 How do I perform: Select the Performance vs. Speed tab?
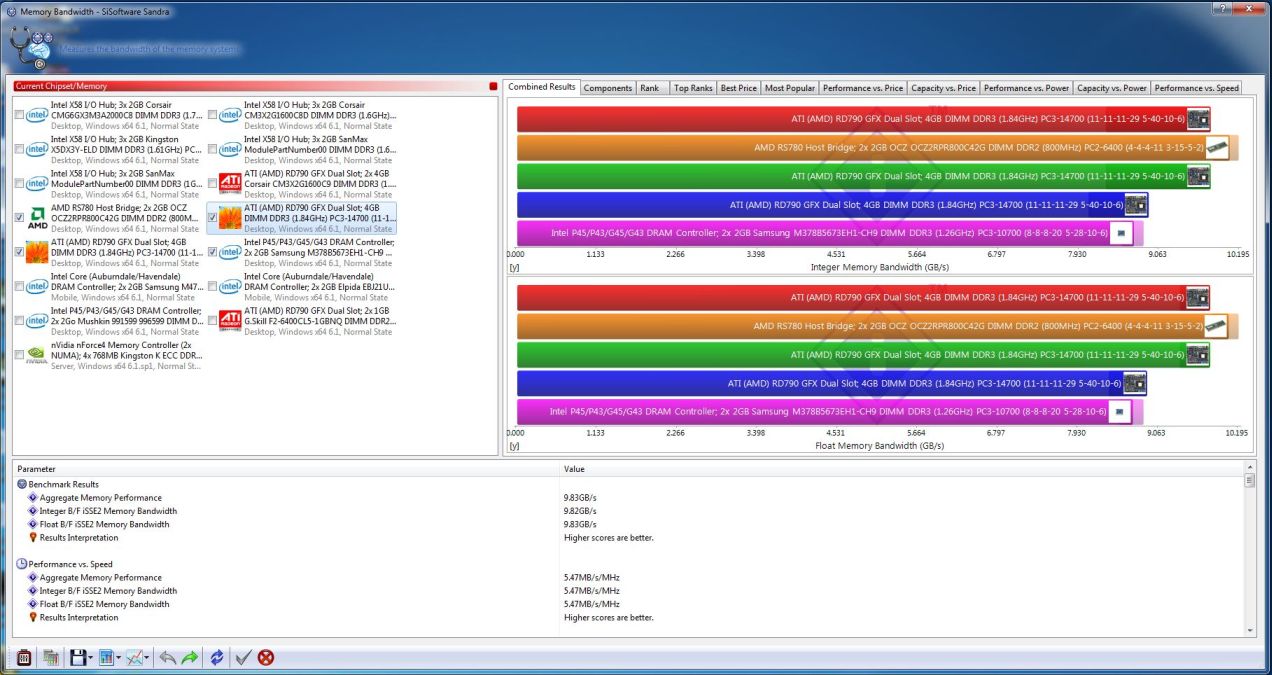(1197, 88)
